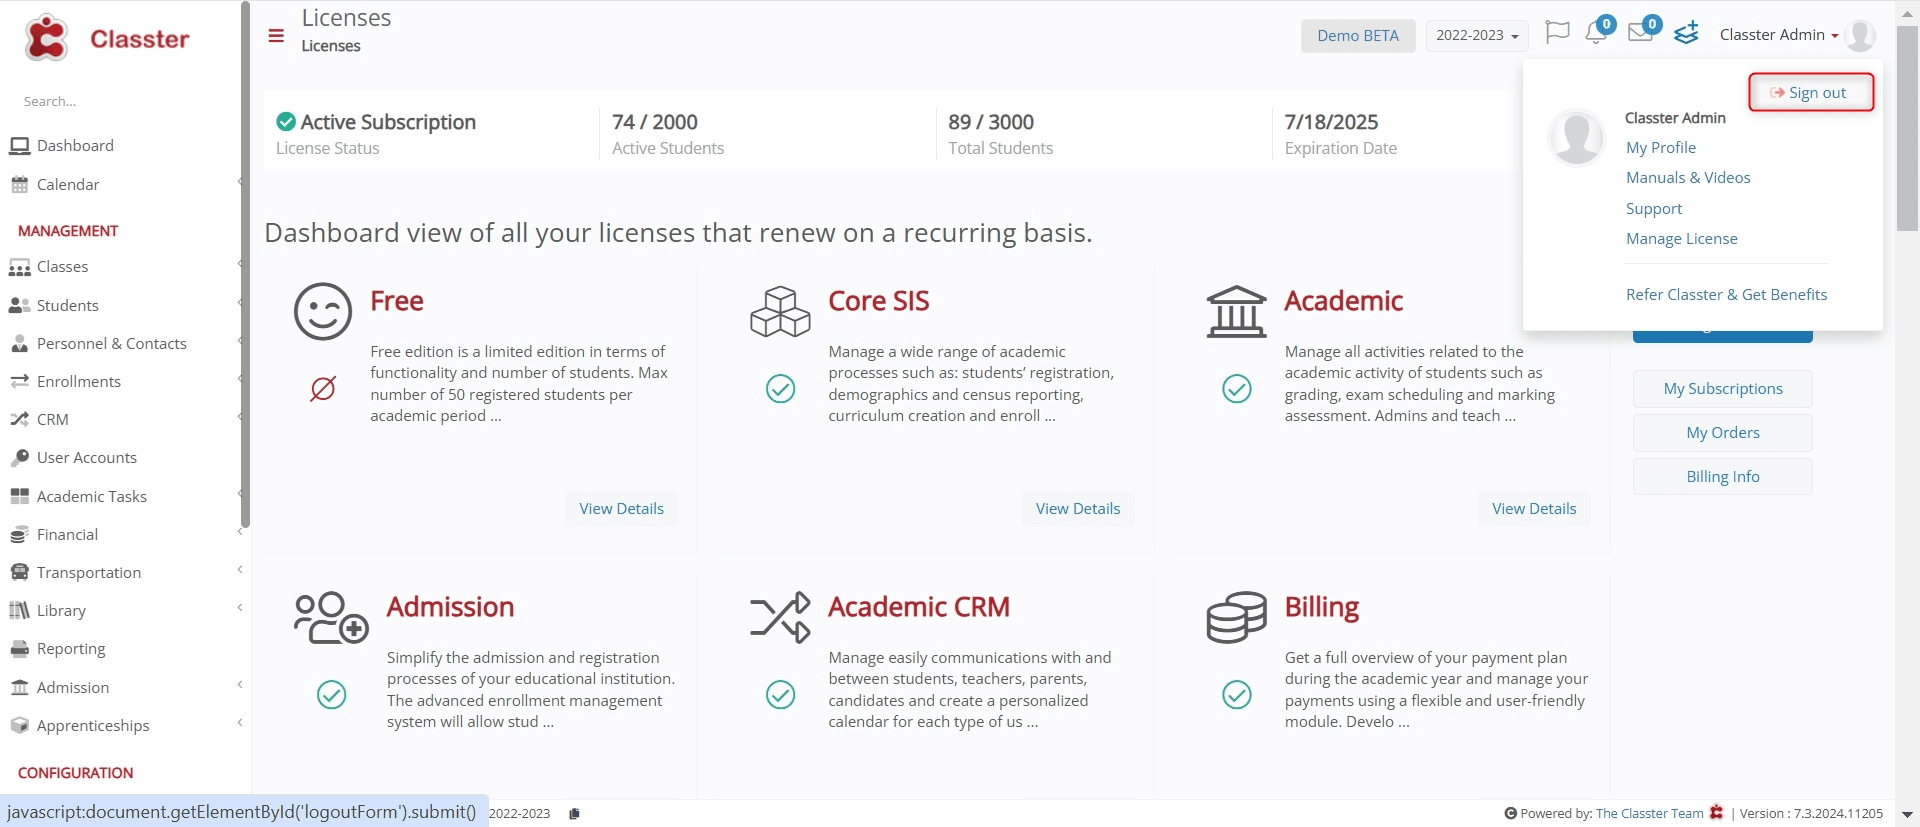The width and height of the screenshot is (1920, 827).
Task: Expand the Admission submenu chevron
Action: pyautogui.click(x=240, y=685)
